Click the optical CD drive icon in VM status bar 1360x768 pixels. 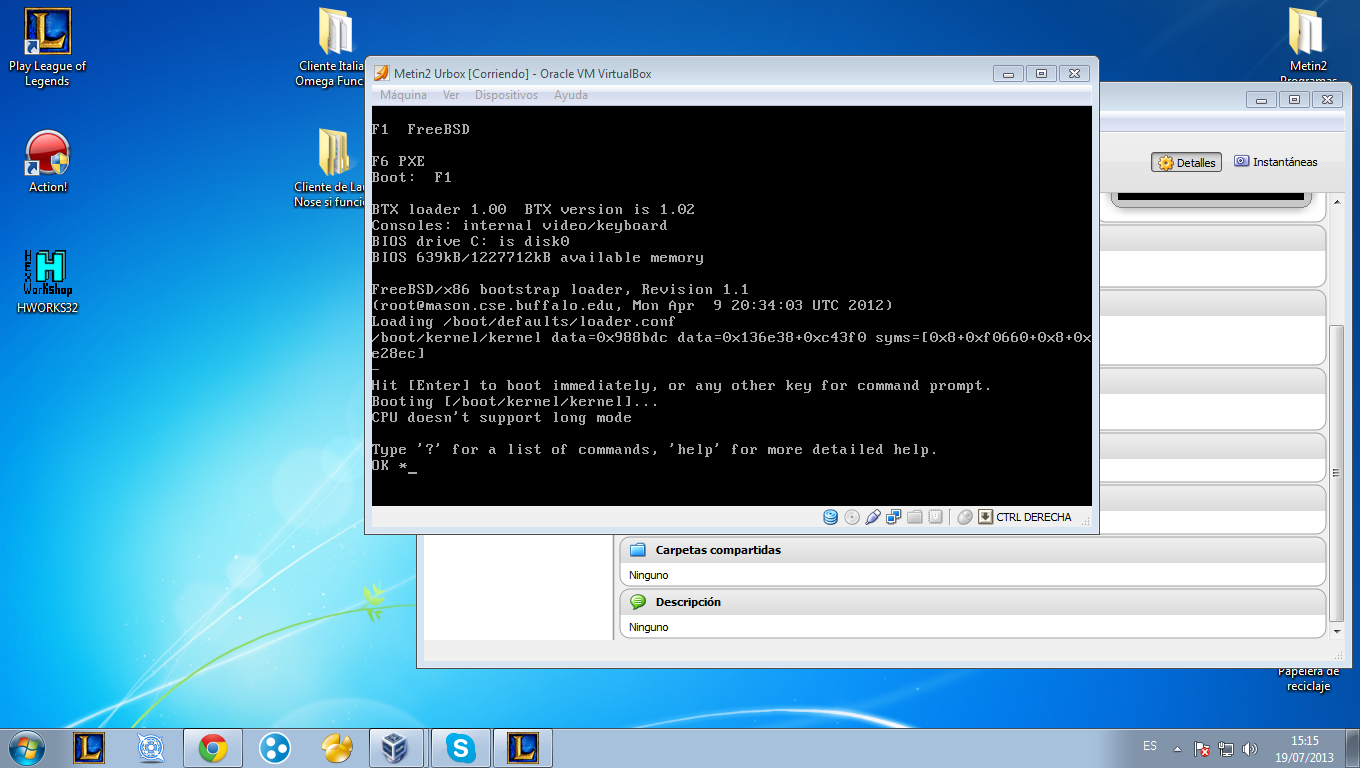[852, 517]
